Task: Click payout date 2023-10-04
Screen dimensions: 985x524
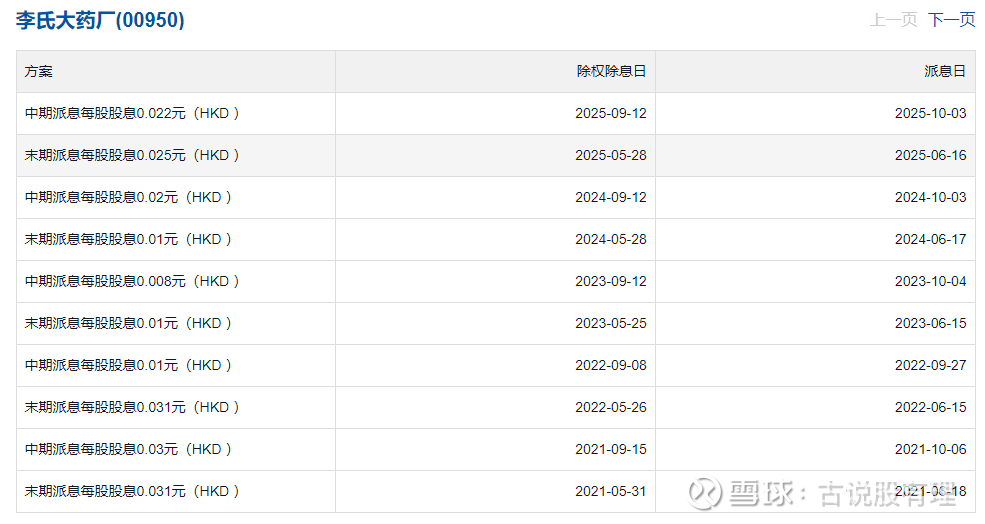Action: coord(931,282)
